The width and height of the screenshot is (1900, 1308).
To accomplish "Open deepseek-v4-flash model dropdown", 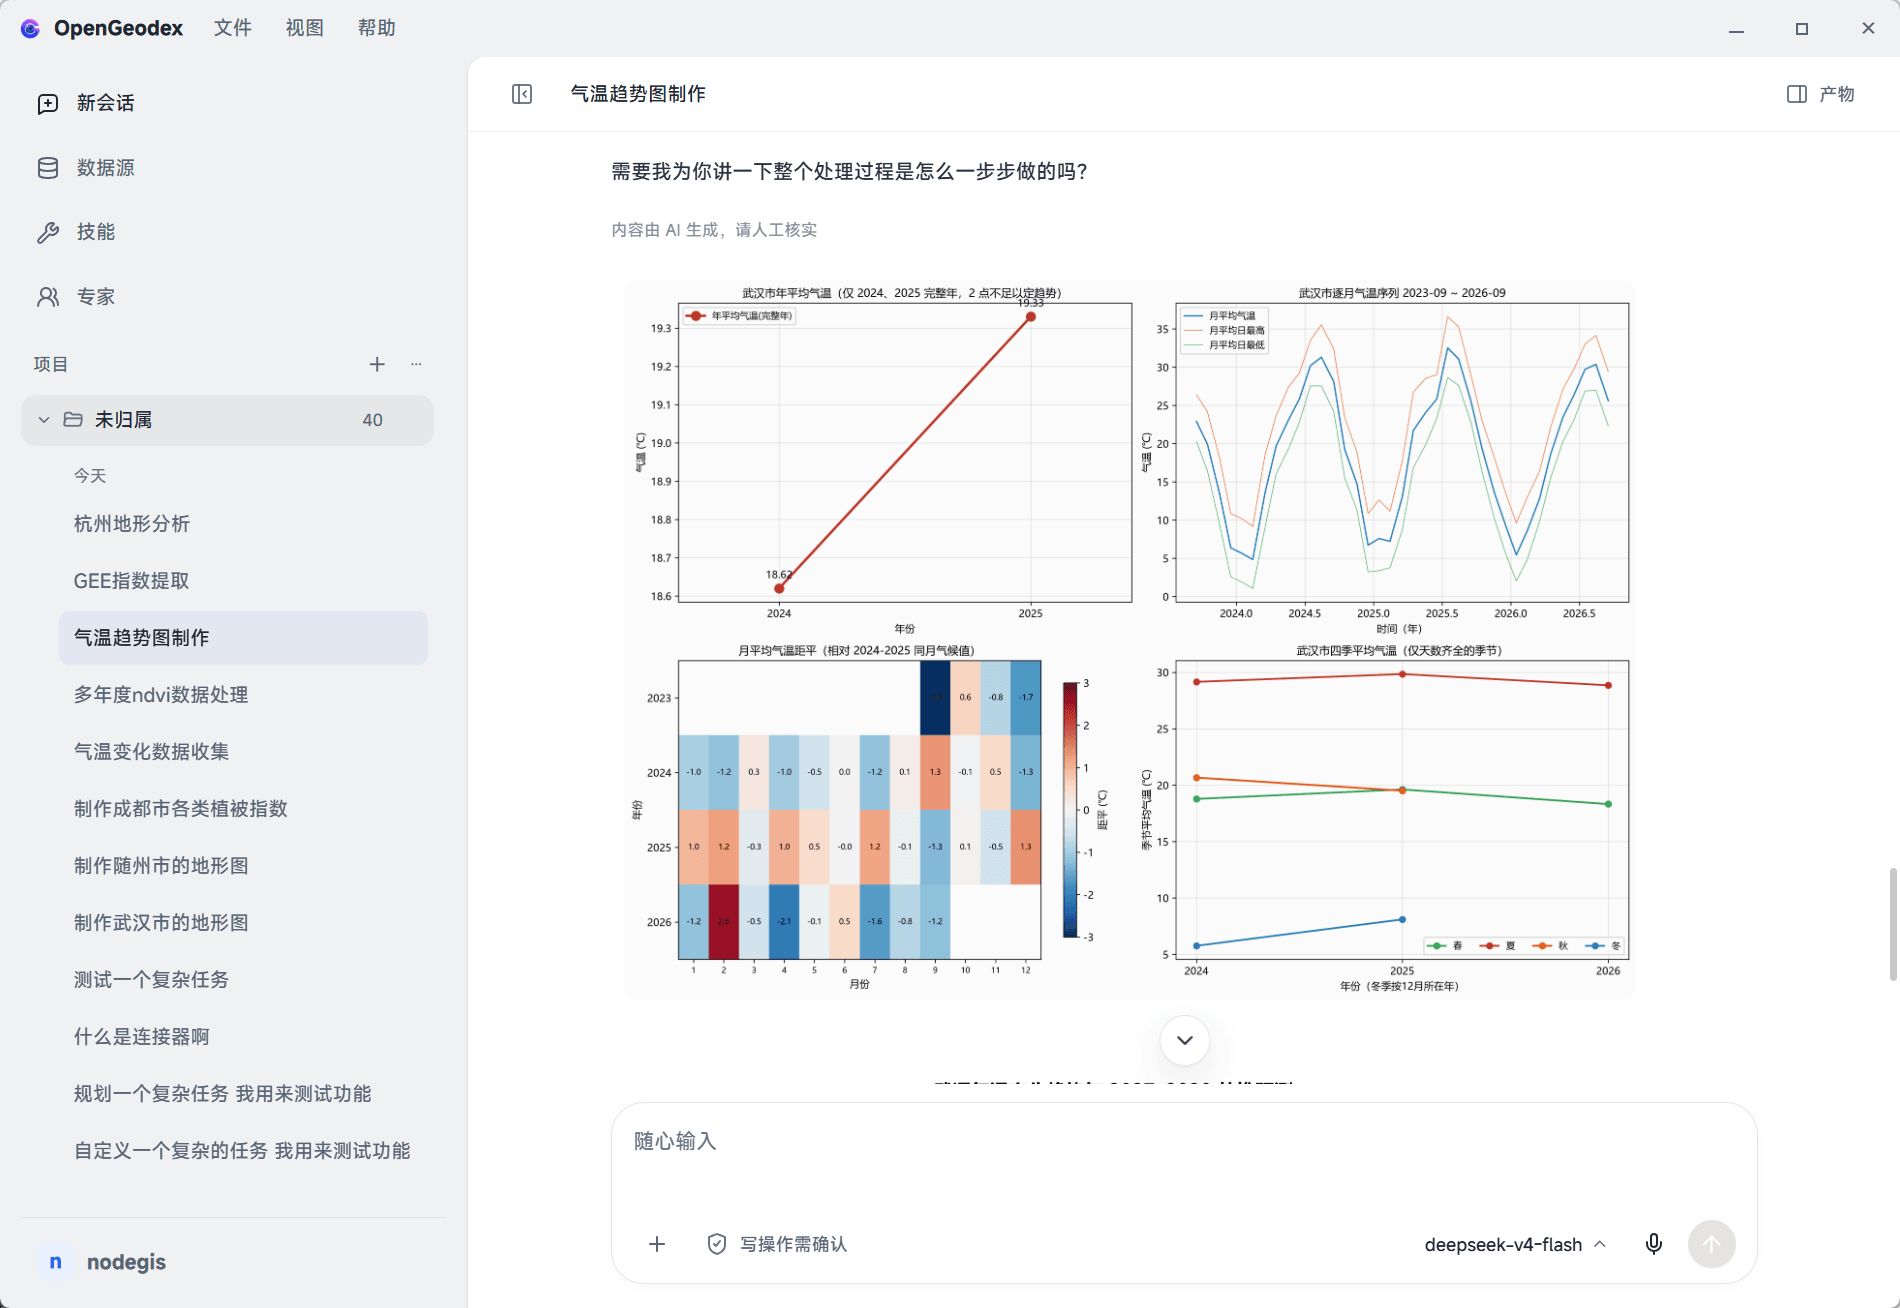I will 1515,1244.
